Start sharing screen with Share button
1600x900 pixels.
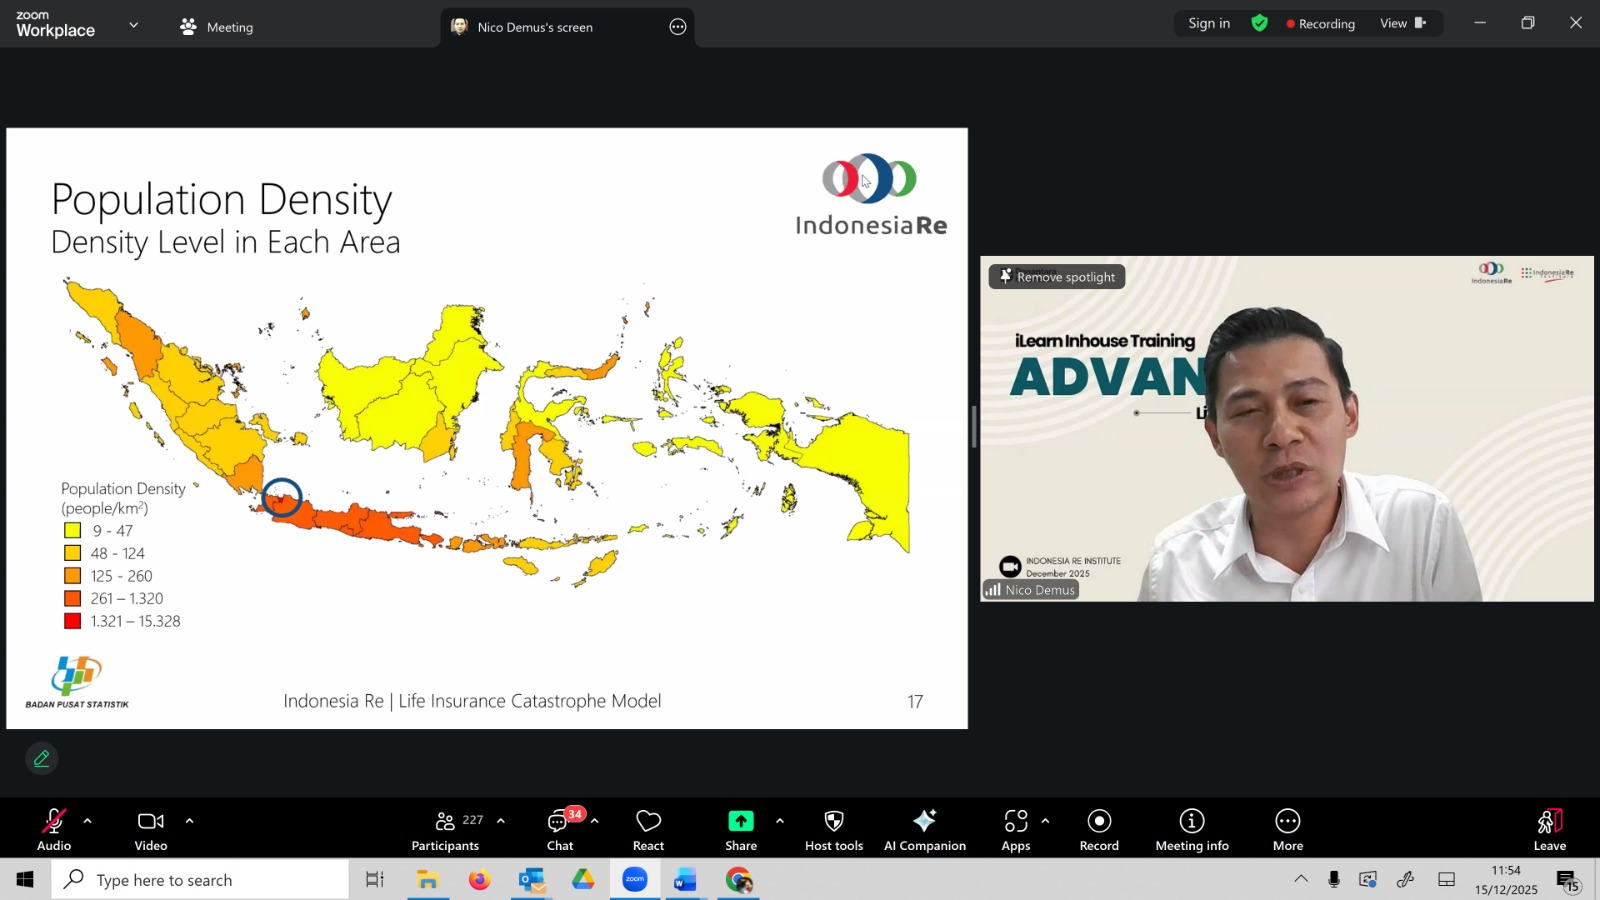tap(740, 829)
